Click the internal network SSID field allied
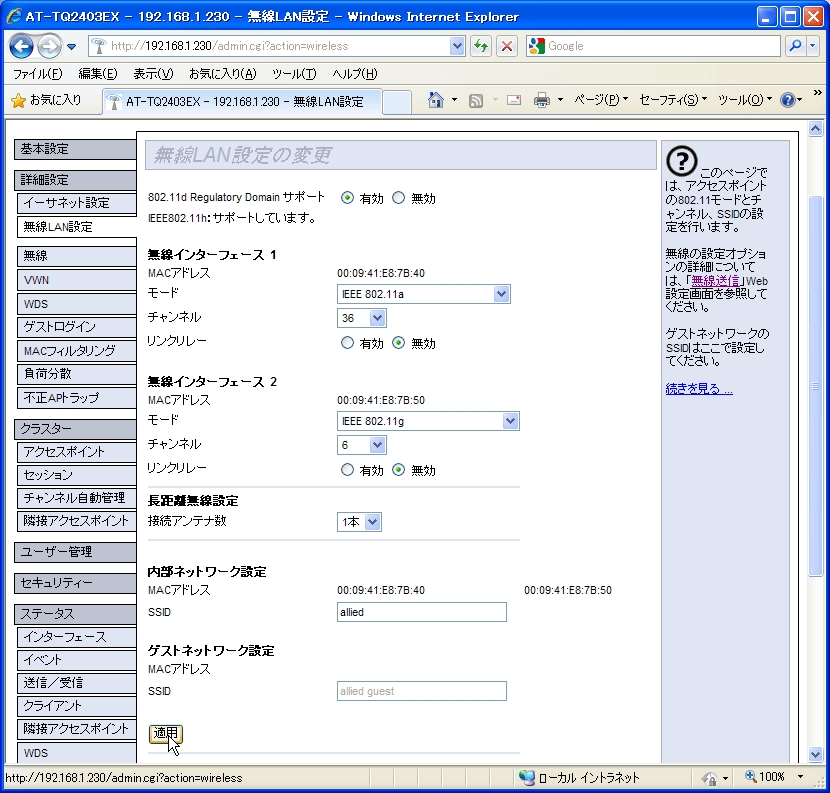The width and height of the screenshot is (830, 793). (422, 612)
